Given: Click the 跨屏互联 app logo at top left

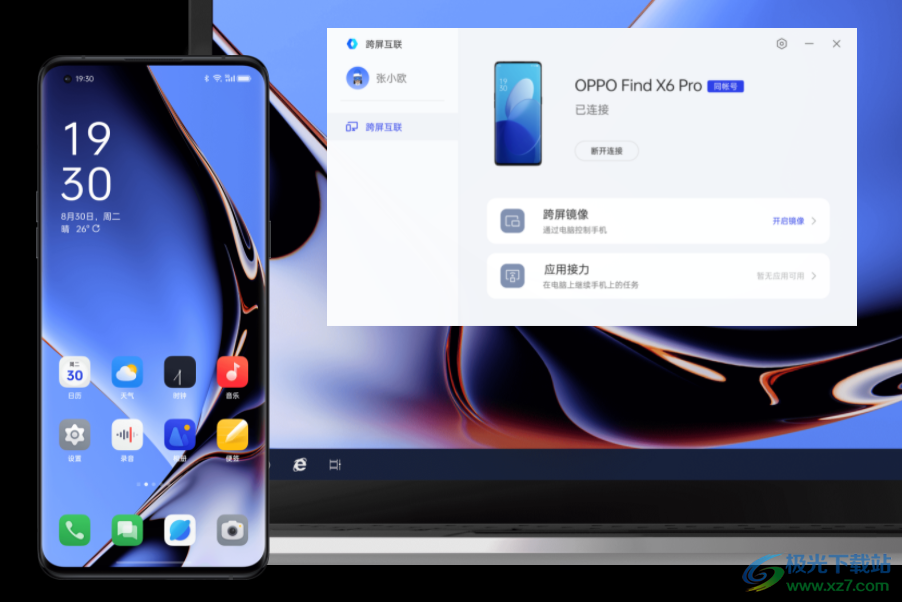Looking at the screenshot, I should tap(352, 43).
